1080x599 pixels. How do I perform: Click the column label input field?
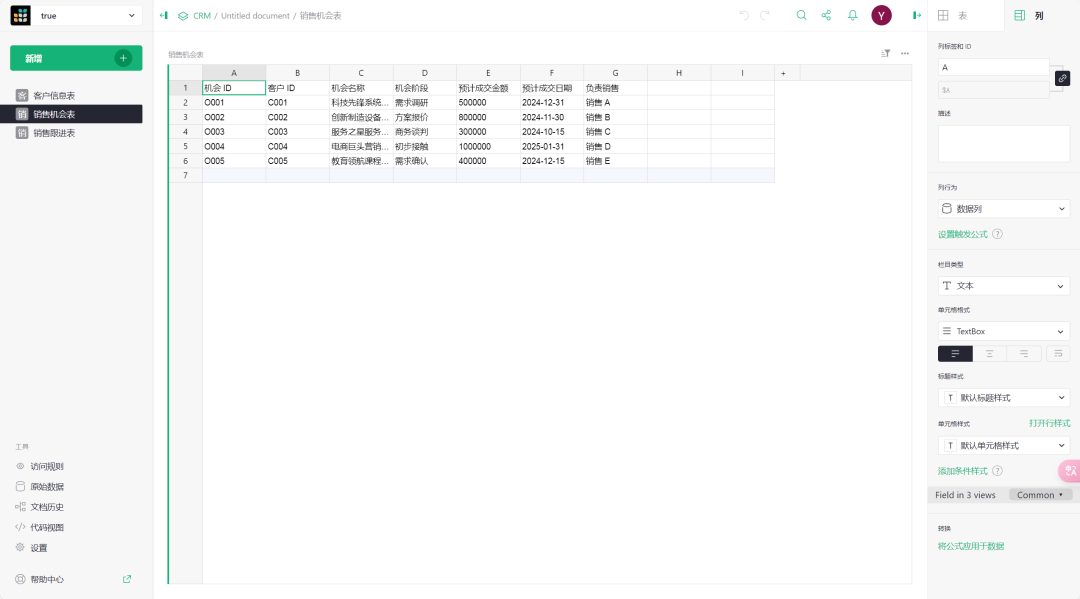coord(993,67)
